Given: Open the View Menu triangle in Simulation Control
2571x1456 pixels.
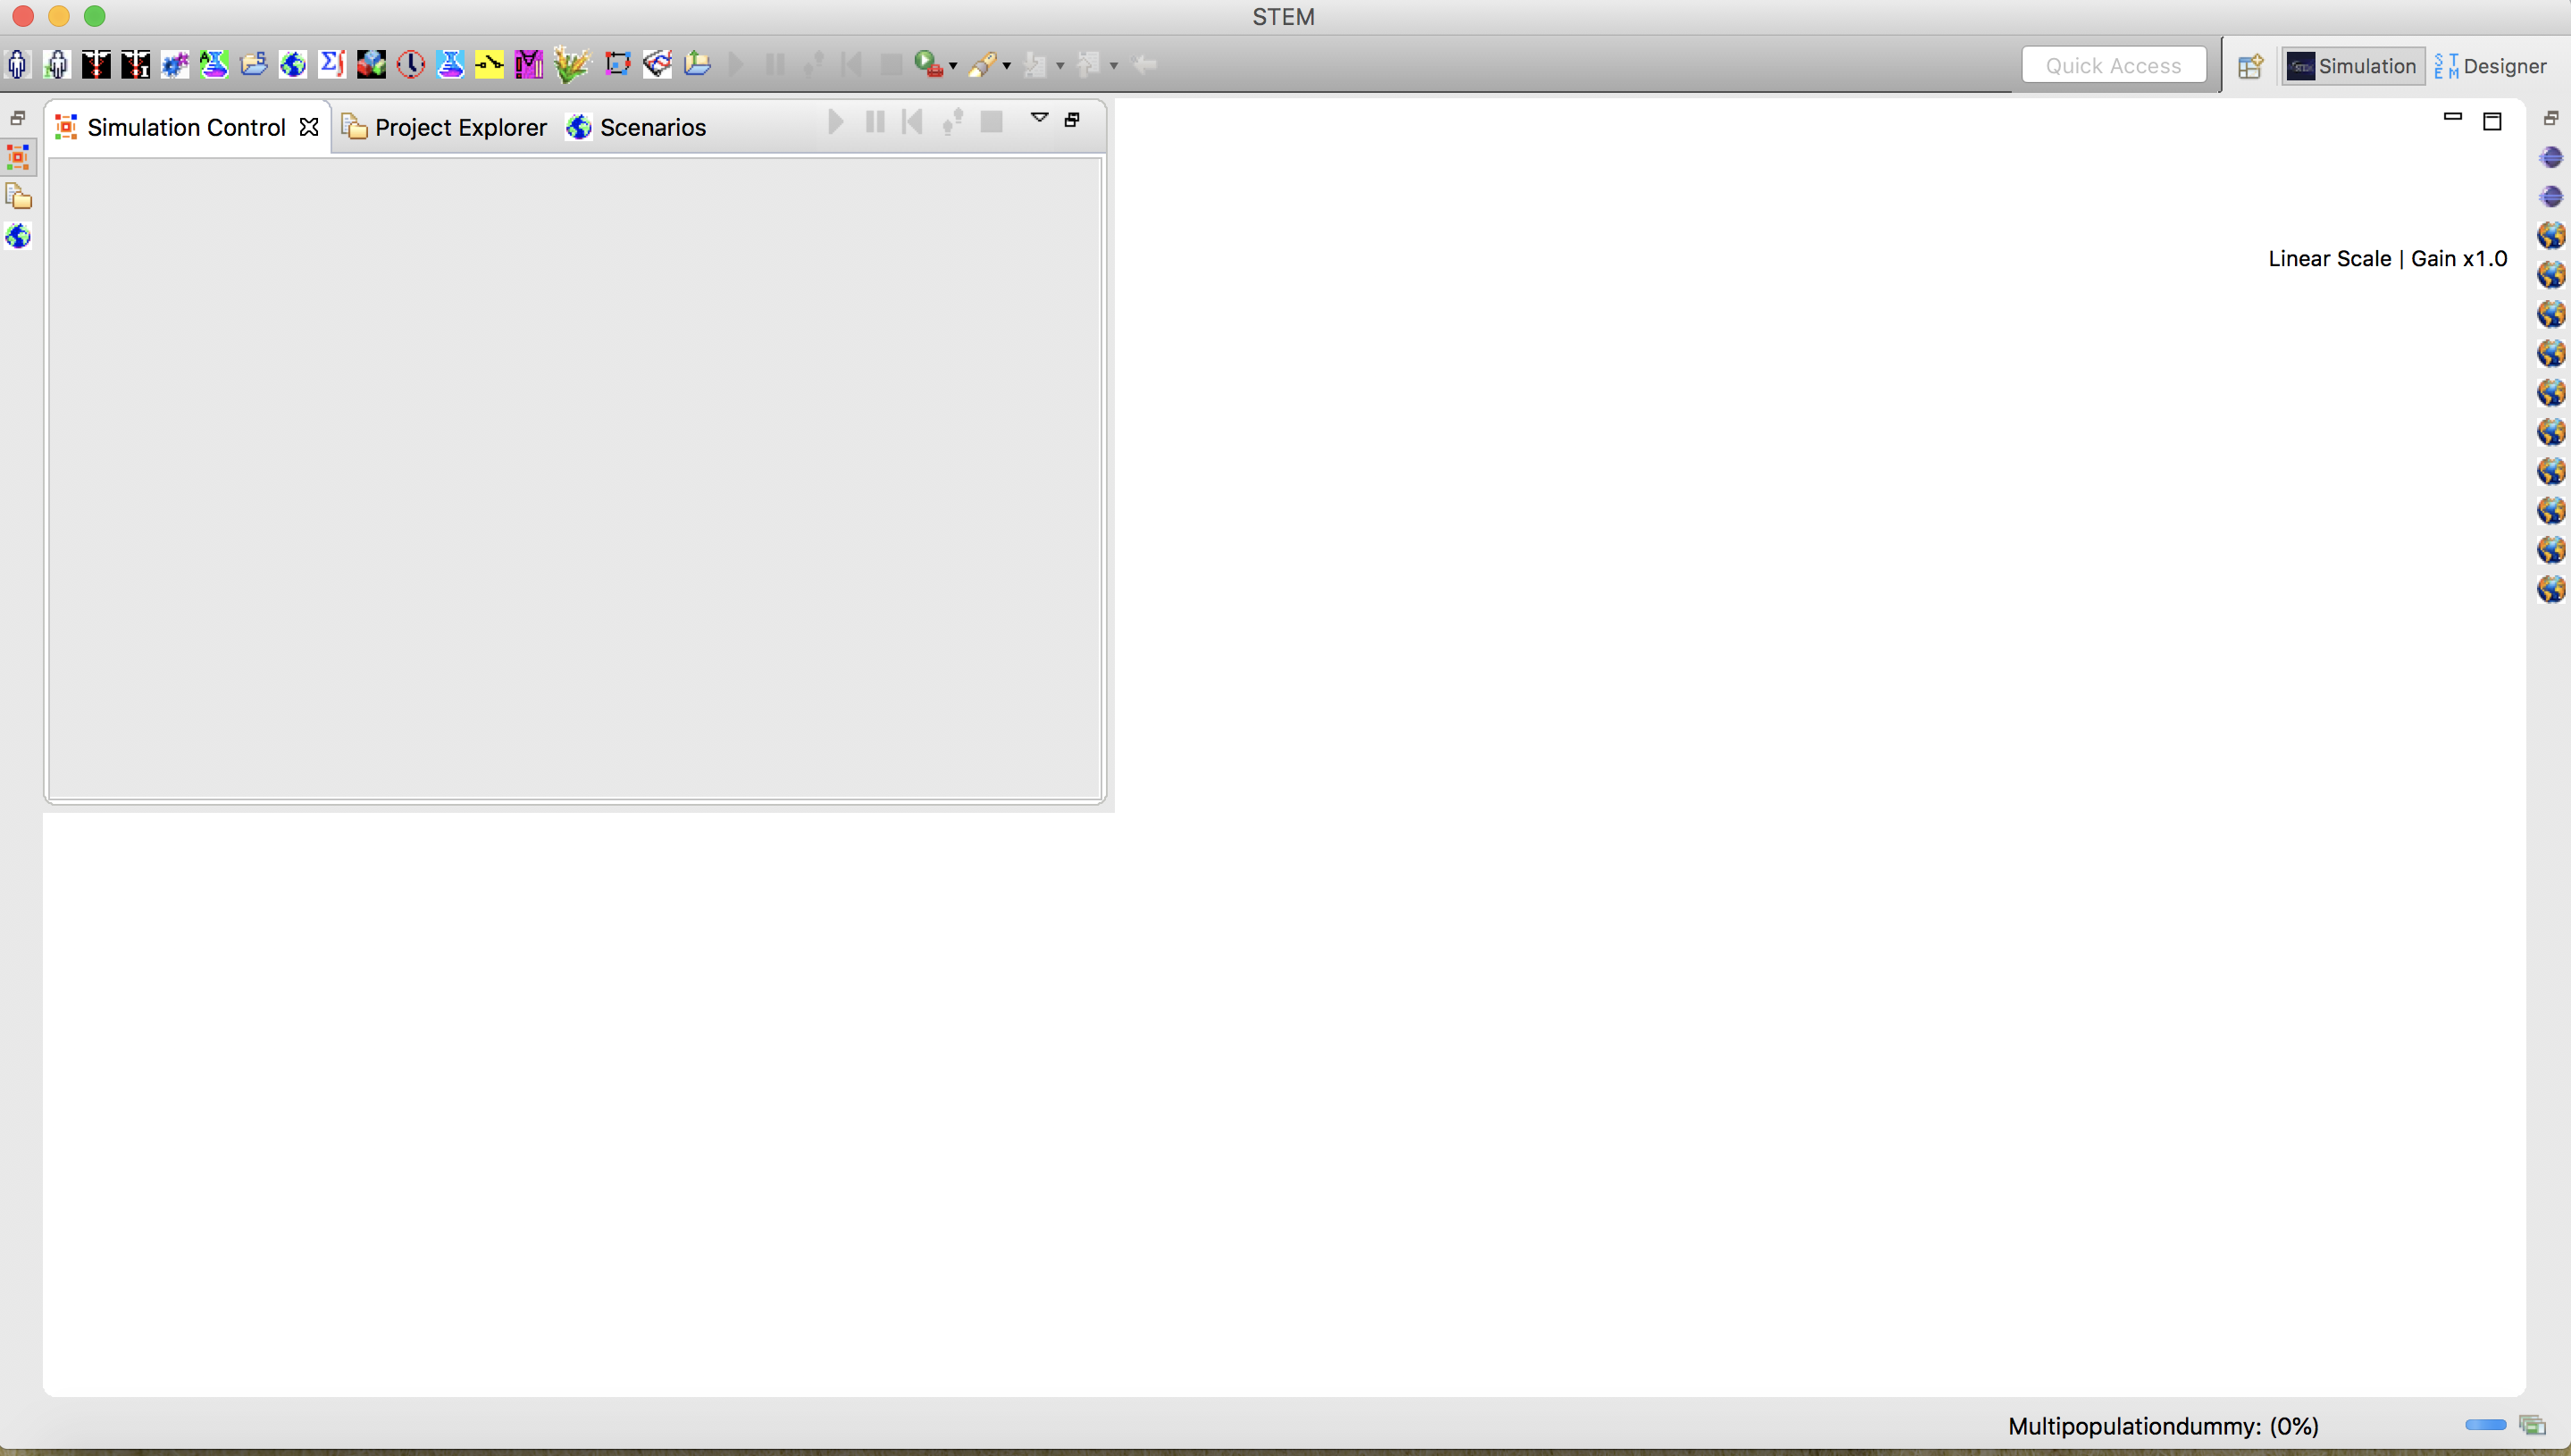Looking at the screenshot, I should click(1040, 118).
